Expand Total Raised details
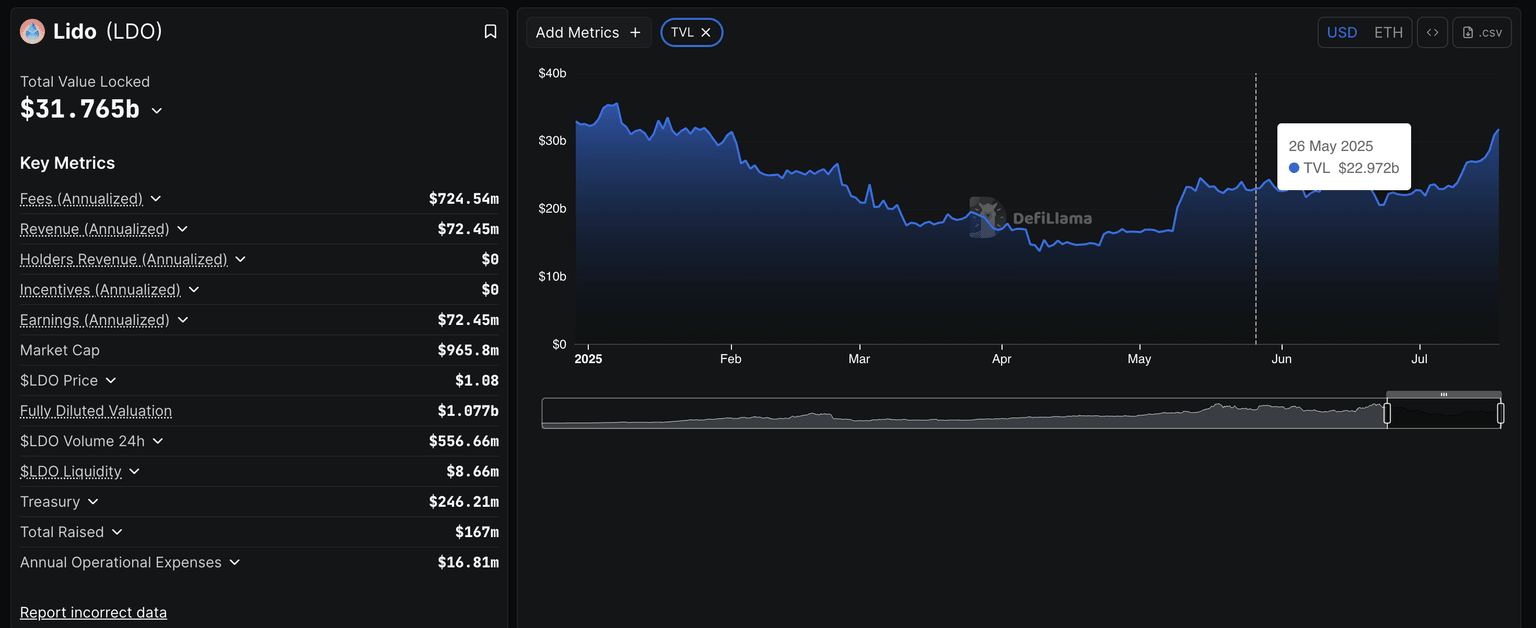1536x628 pixels. pyautogui.click(x=117, y=532)
